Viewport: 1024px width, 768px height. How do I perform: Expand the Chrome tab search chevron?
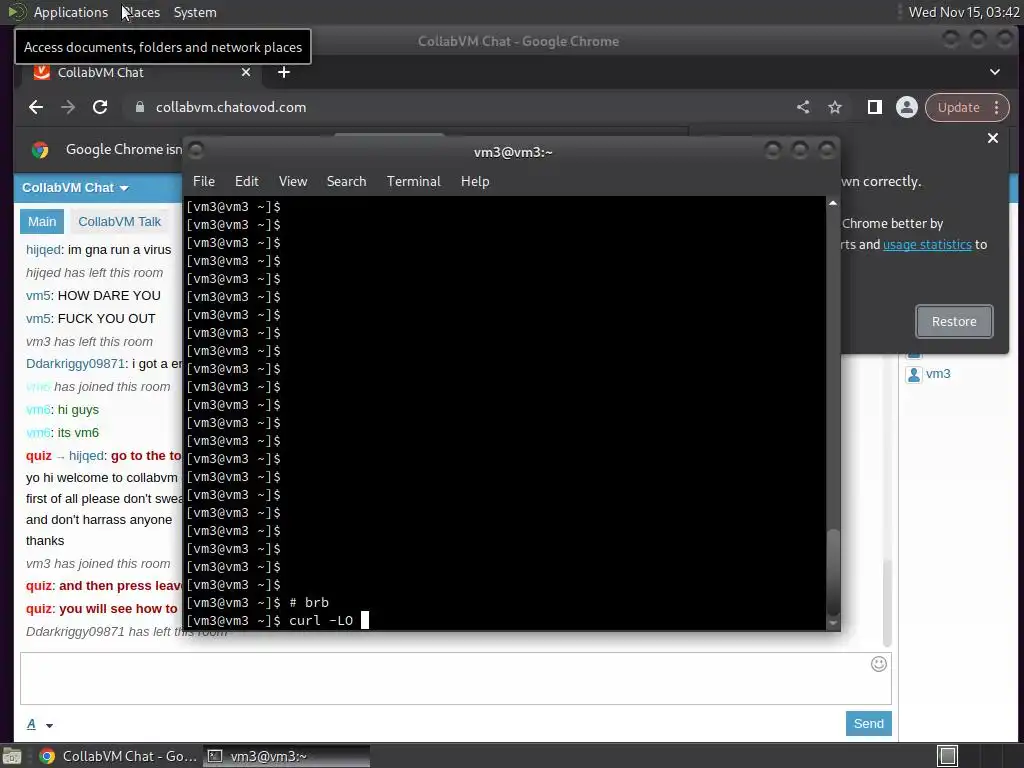995,72
